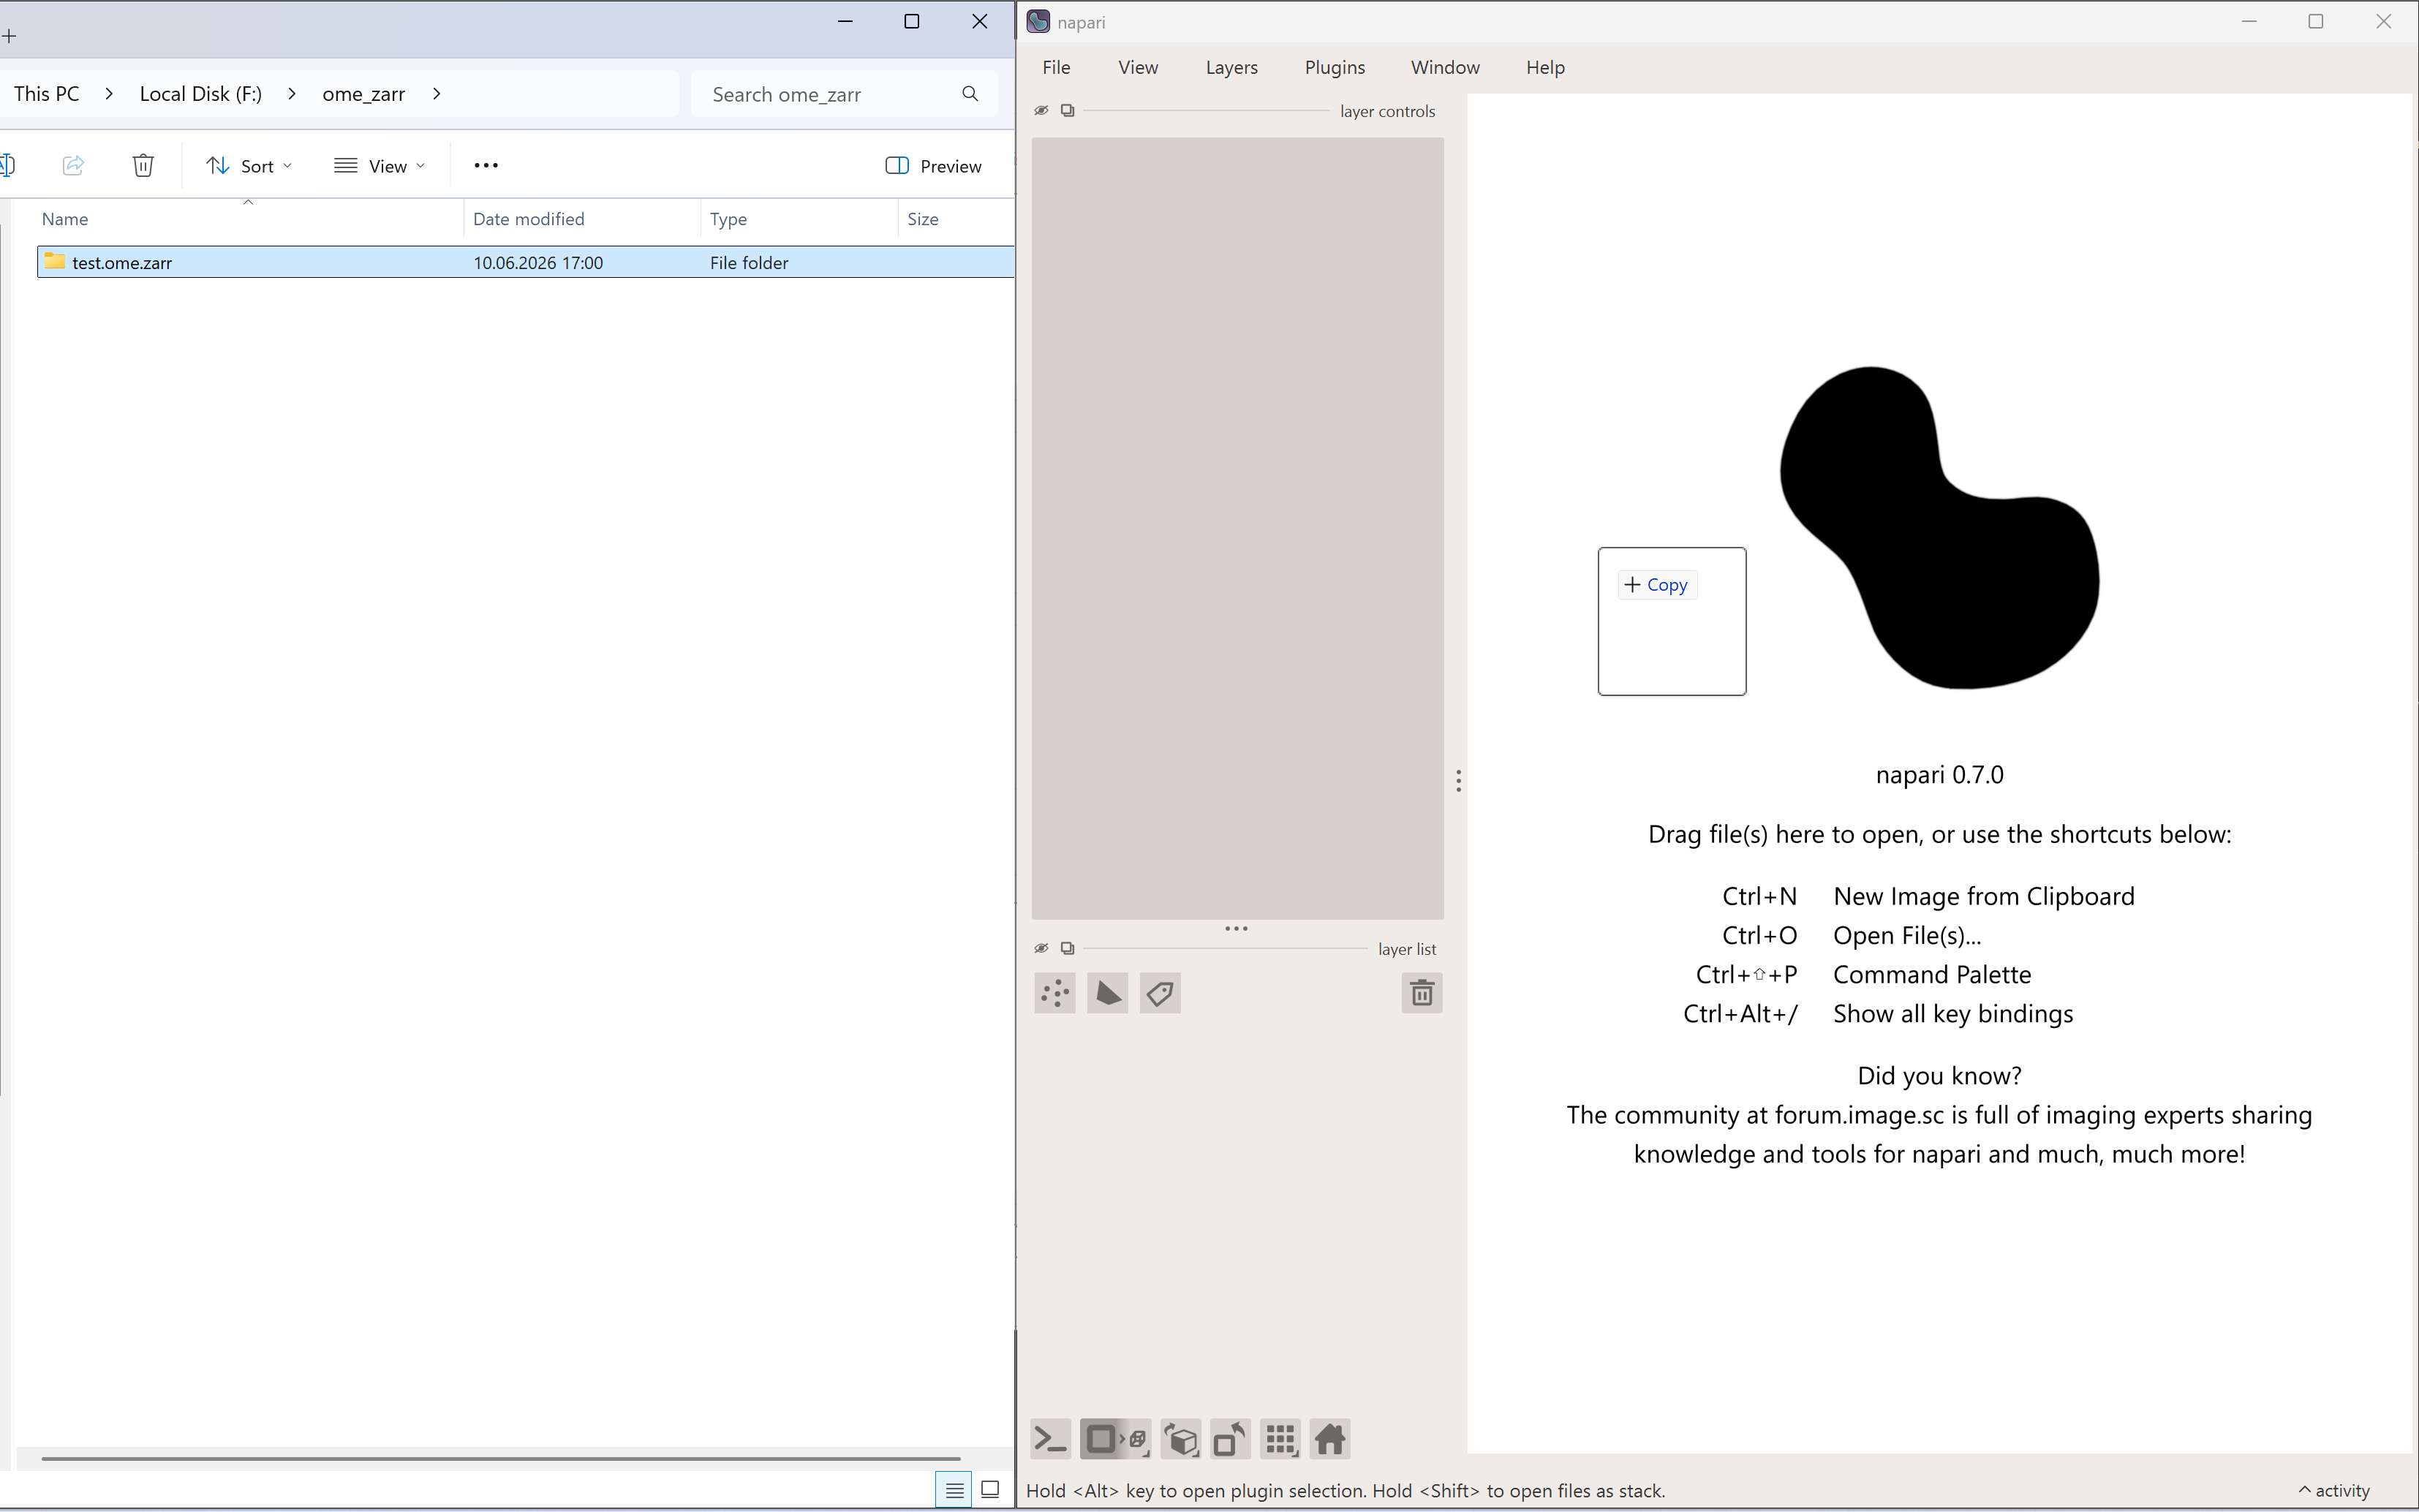This screenshot has height=1512, width=2419.
Task: Hide the layer list dock eye icon
Action: click(x=1041, y=948)
